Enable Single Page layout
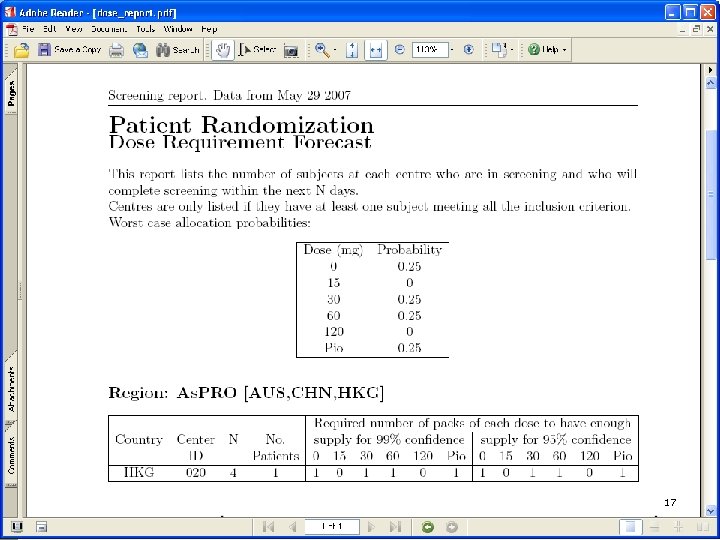 click(630, 527)
